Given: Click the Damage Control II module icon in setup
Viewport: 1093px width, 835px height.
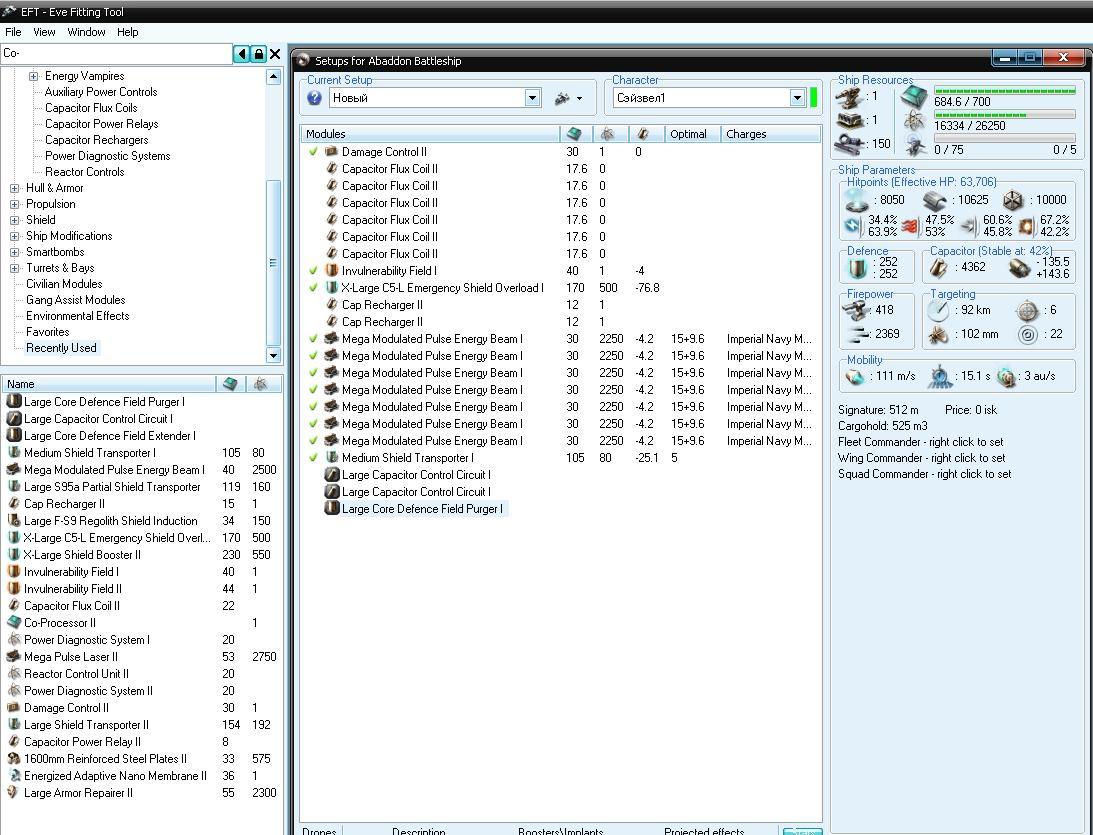Looking at the screenshot, I should tap(332, 152).
